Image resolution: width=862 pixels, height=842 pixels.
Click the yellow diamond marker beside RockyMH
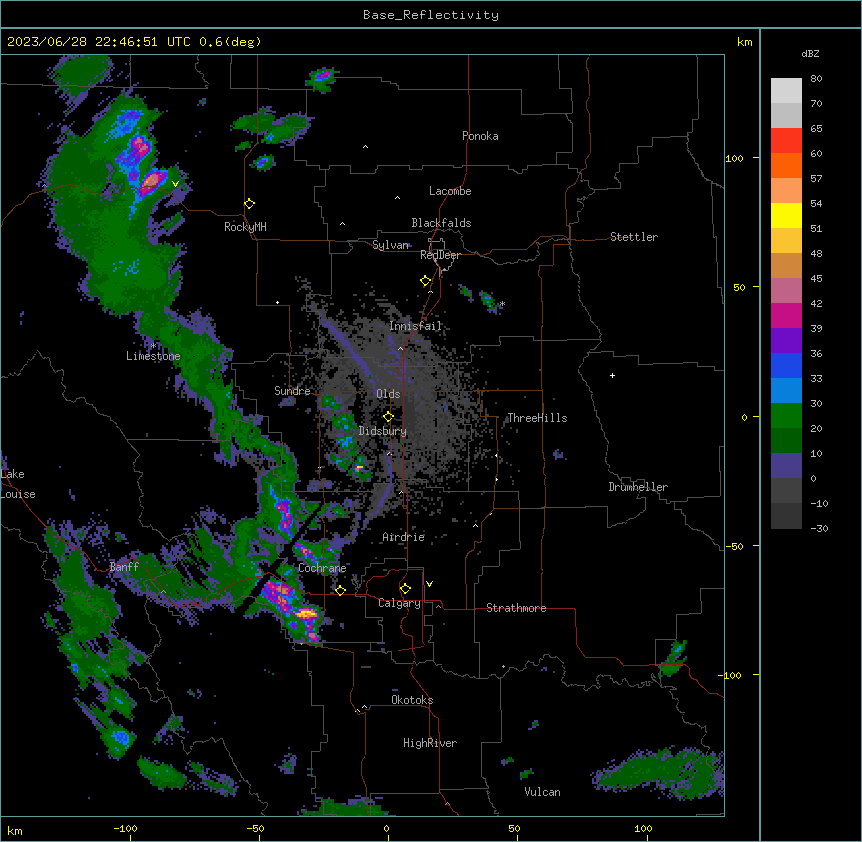[250, 204]
